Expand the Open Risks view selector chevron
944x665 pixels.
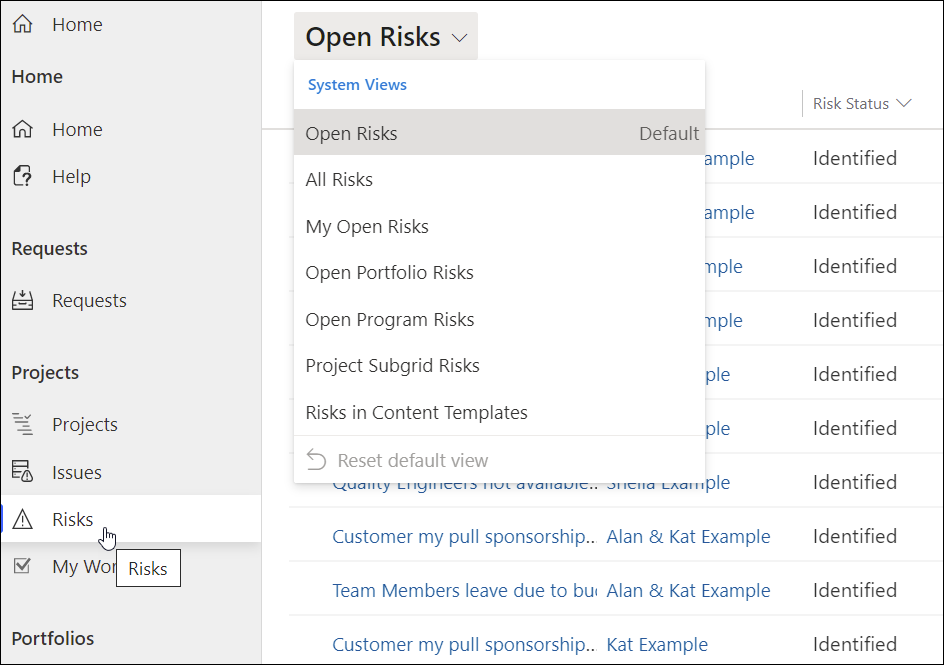point(459,38)
